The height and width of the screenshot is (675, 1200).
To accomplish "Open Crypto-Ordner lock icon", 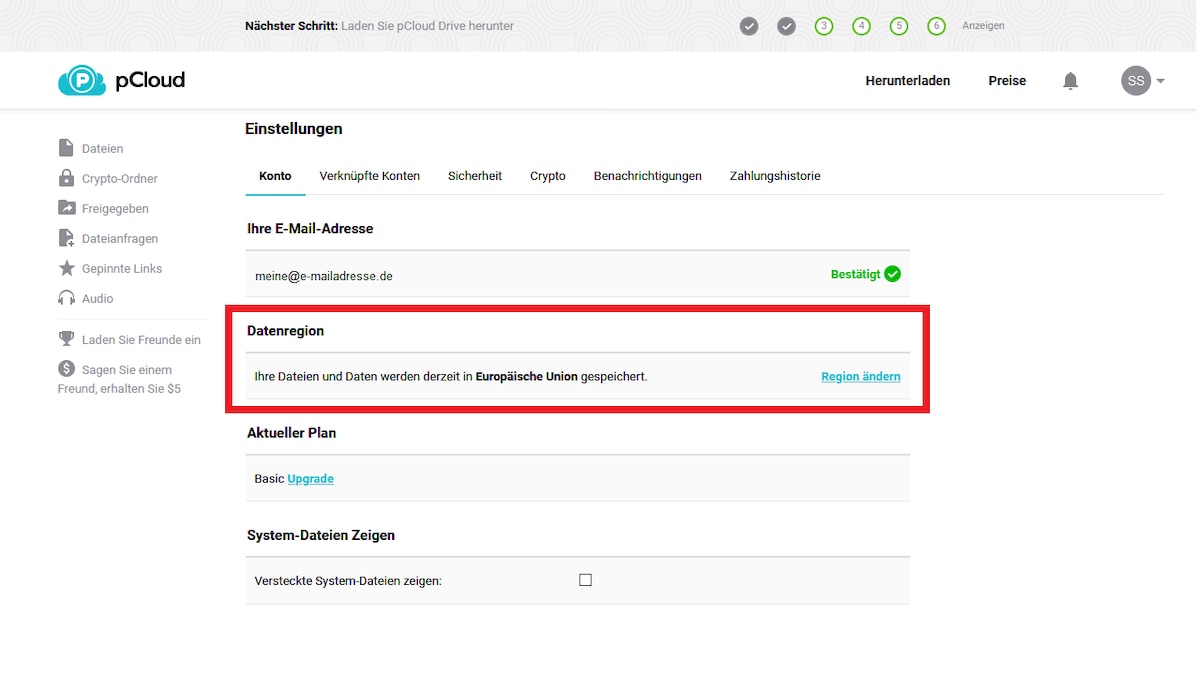I will (x=66, y=178).
